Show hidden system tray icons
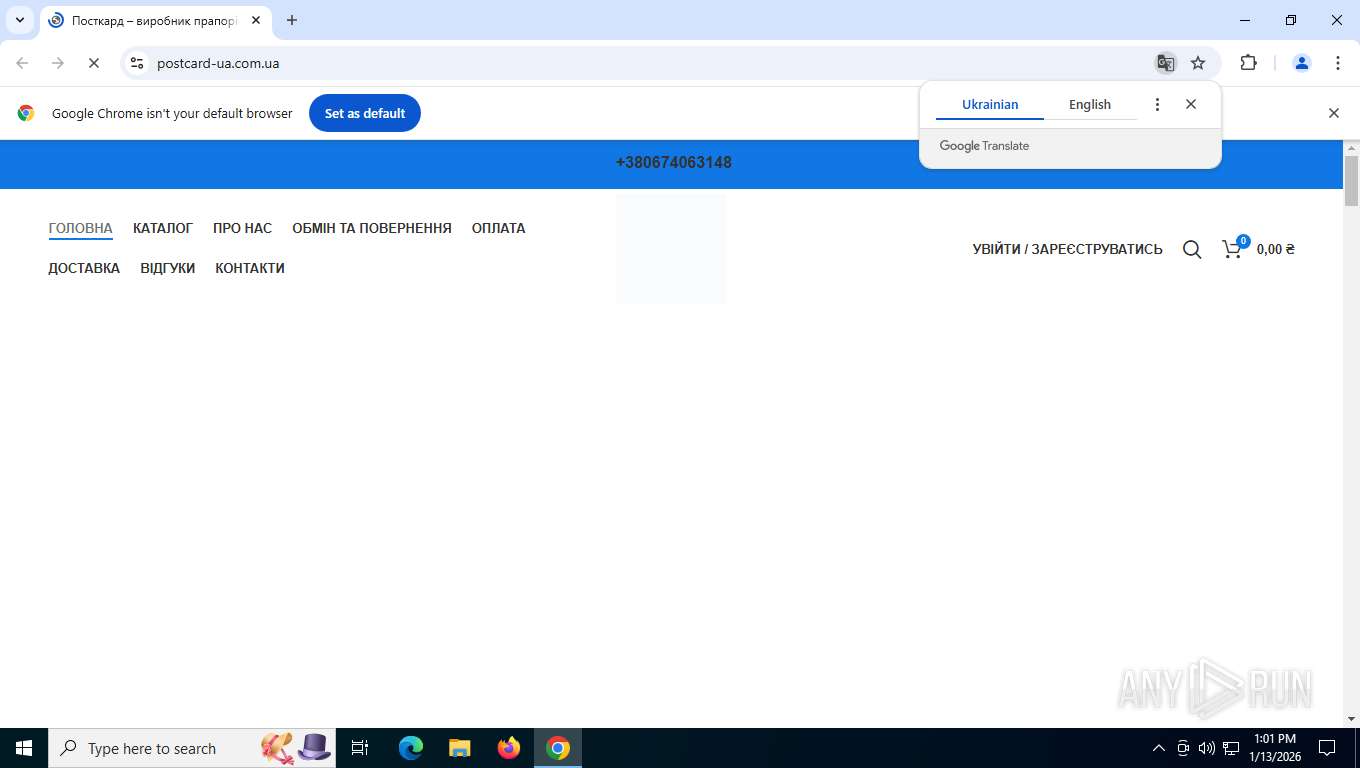This screenshot has height=768, width=1360. pyautogui.click(x=1159, y=748)
